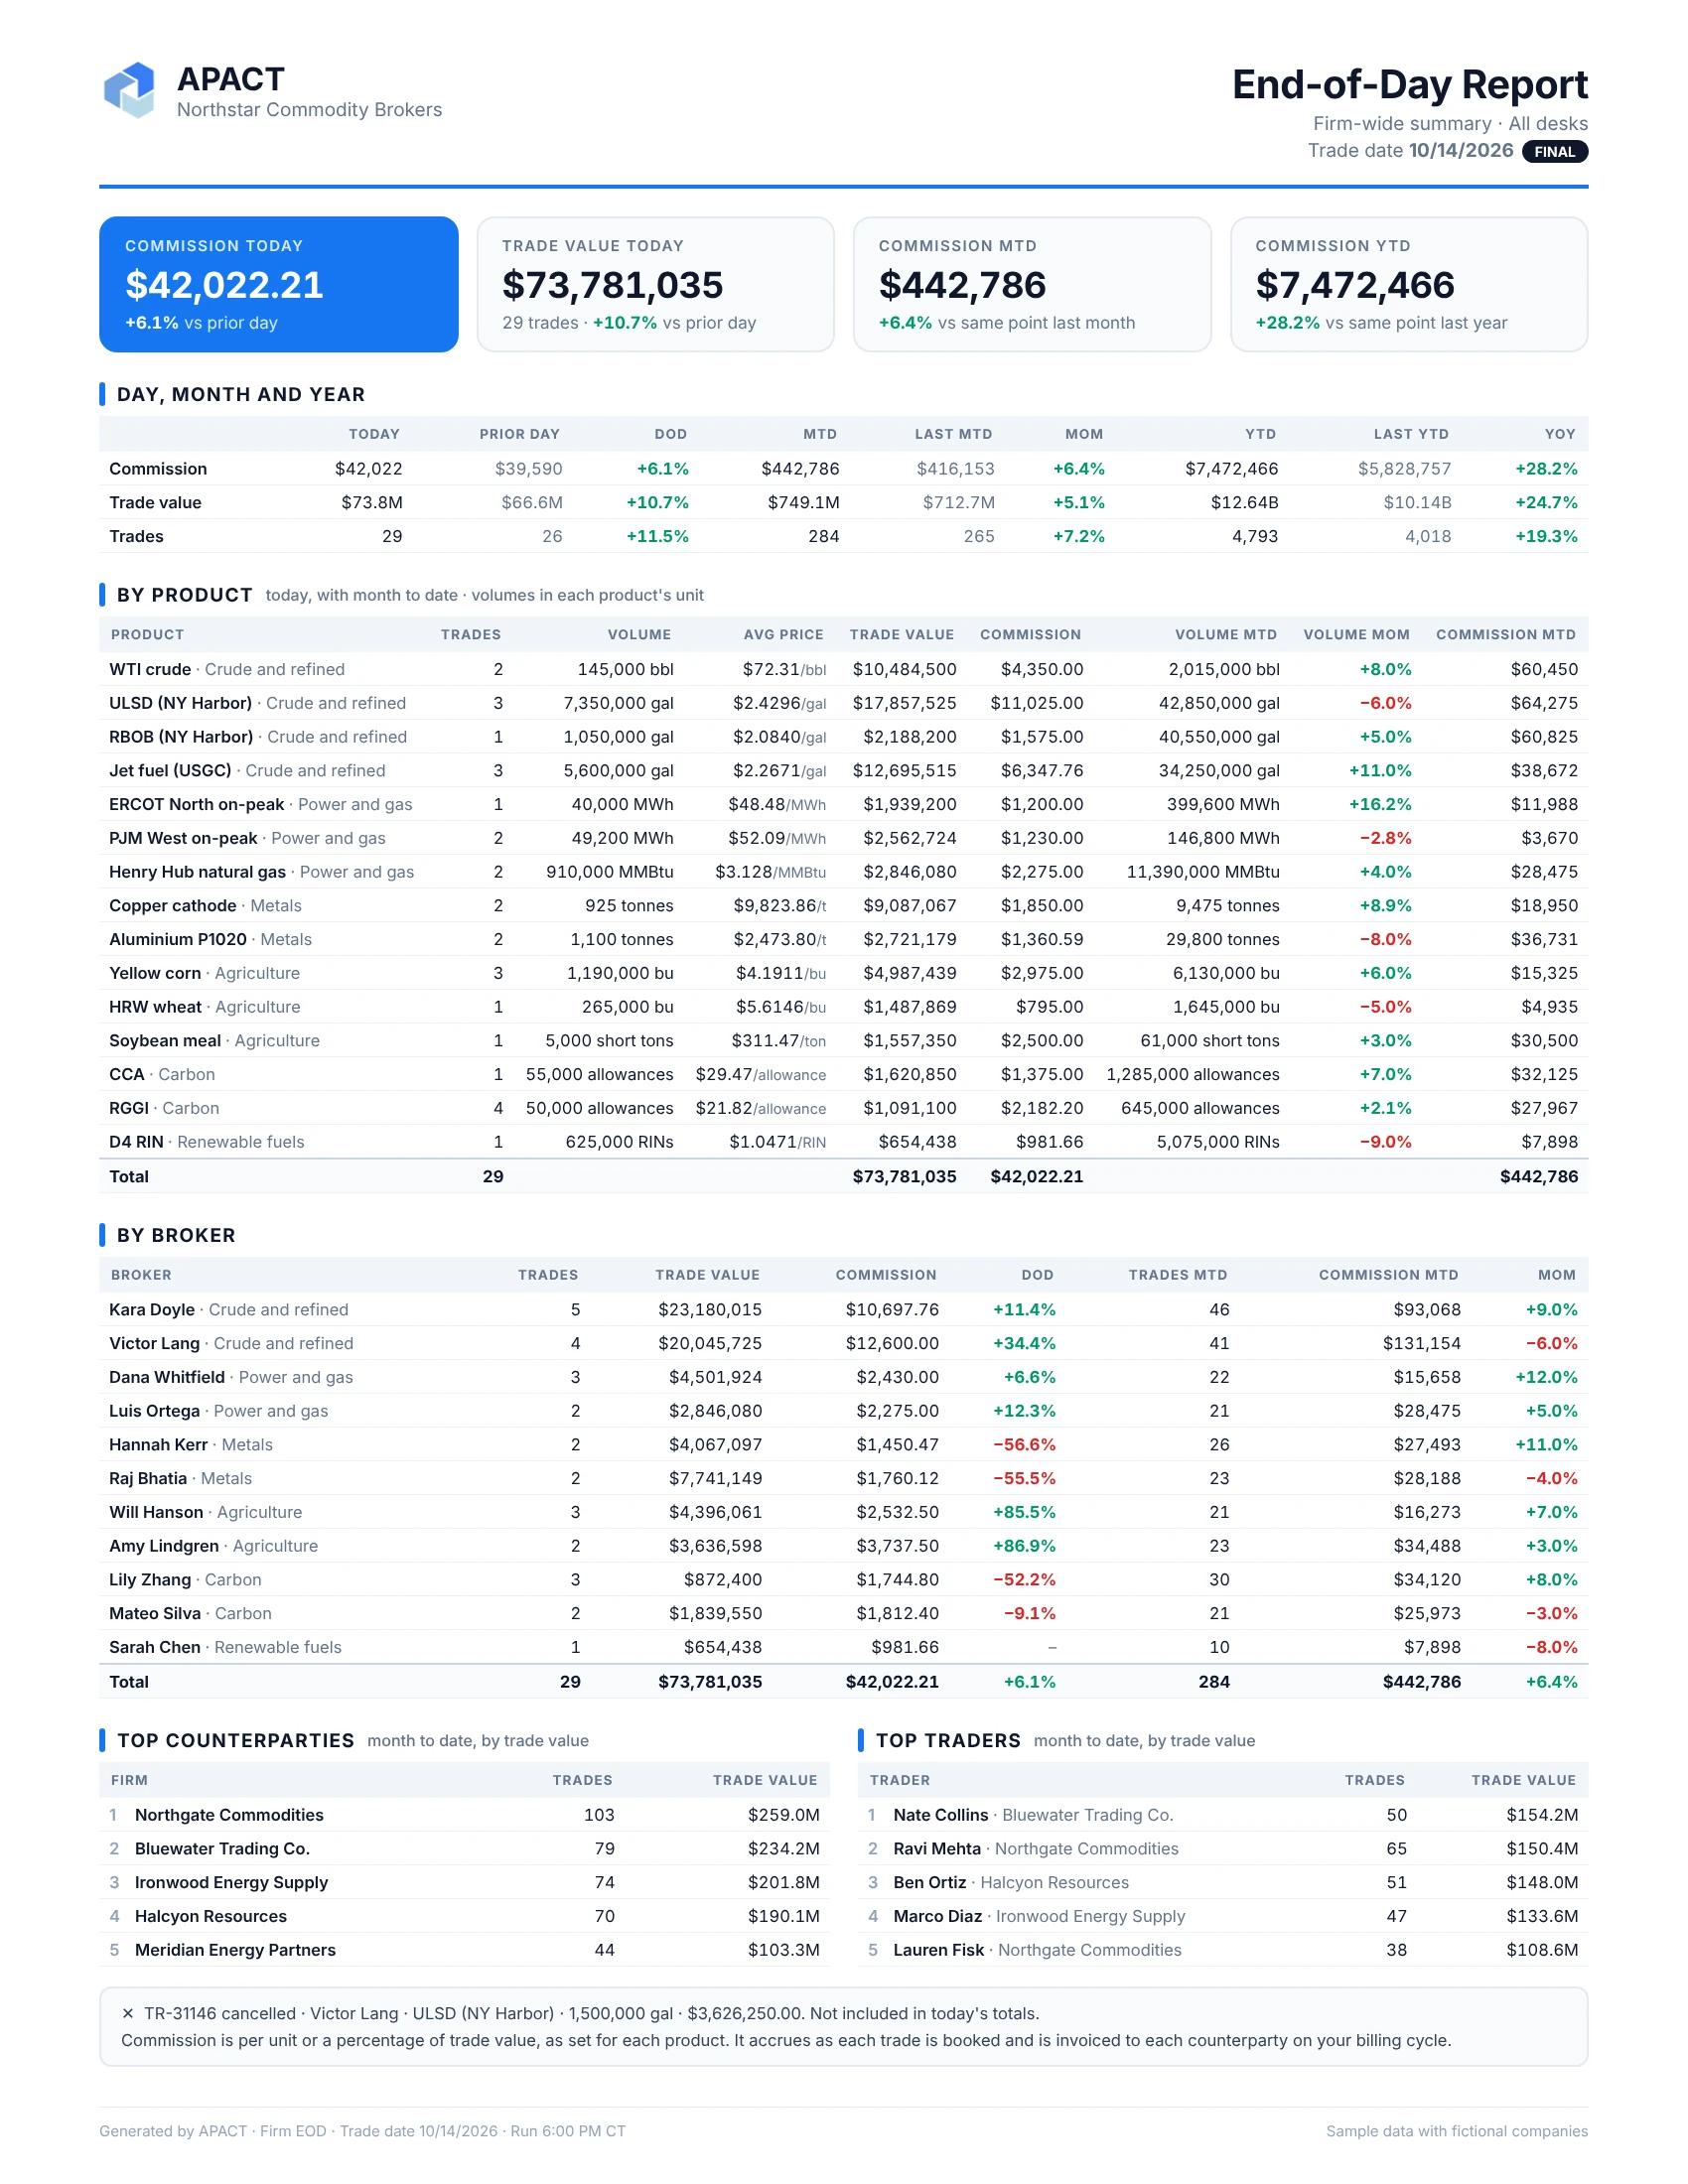
Task: Click Ben Ortiz trade value $148.0M
Action: point(1542,1883)
